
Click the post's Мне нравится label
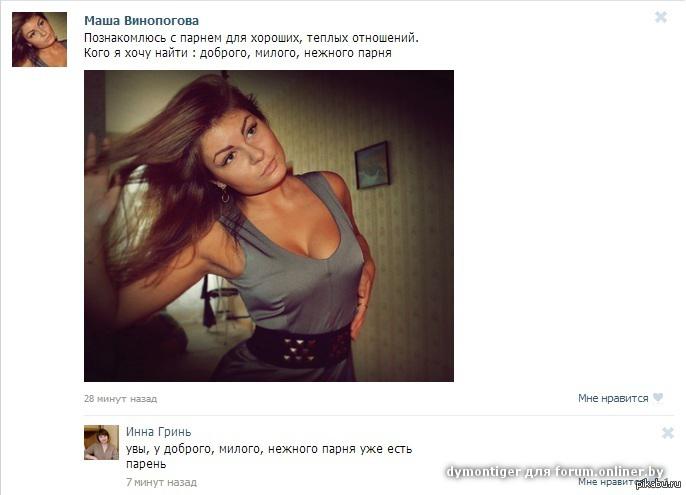point(613,398)
